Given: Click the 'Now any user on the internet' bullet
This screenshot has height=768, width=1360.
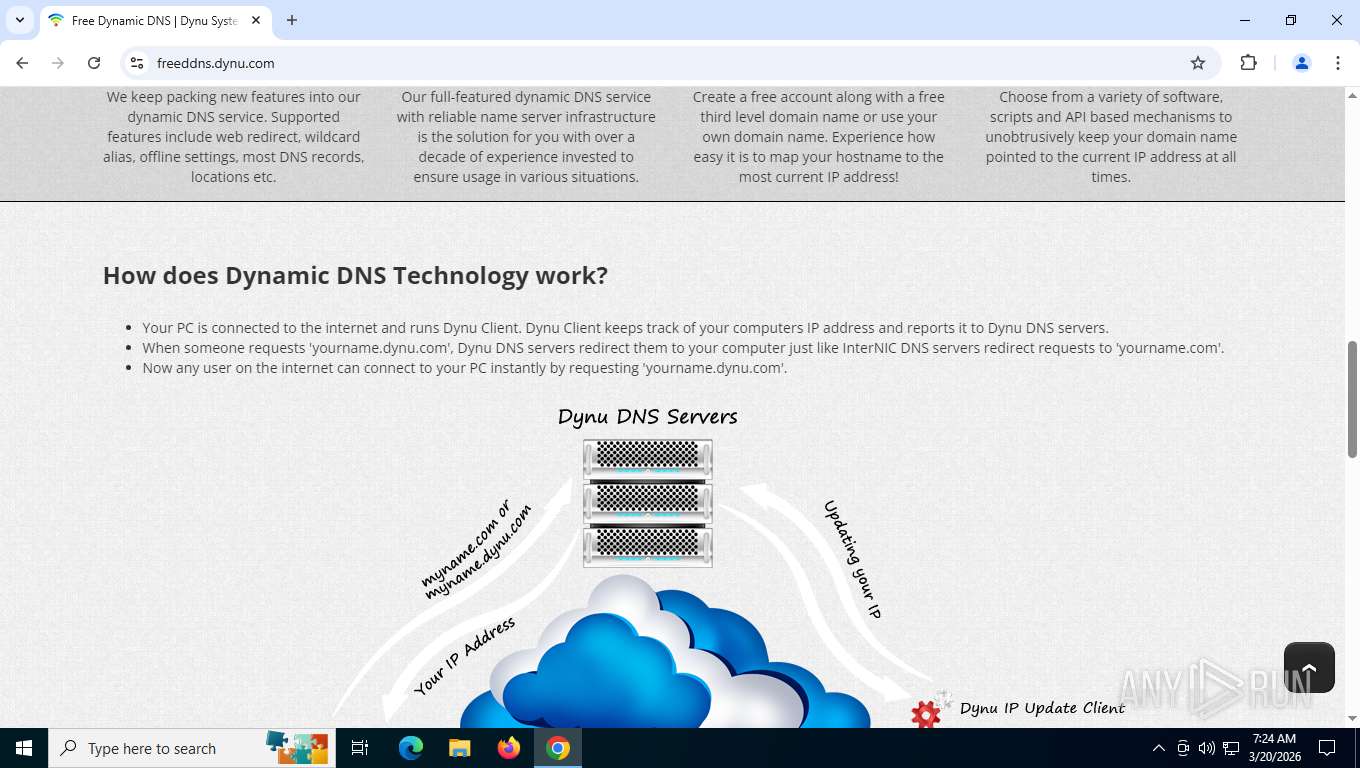Looking at the screenshot, I should [x=464, y=368].
